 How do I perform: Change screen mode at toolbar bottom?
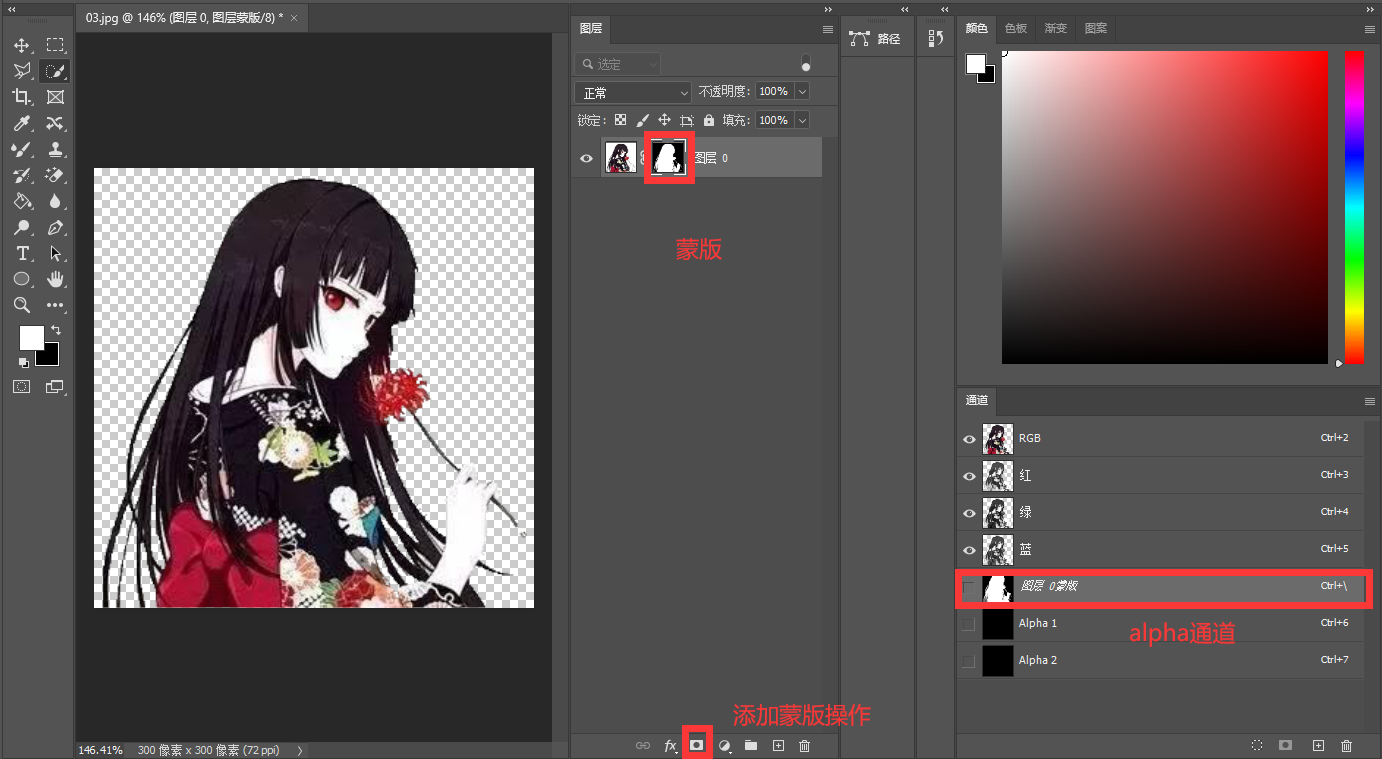click(x=55, y=386)
